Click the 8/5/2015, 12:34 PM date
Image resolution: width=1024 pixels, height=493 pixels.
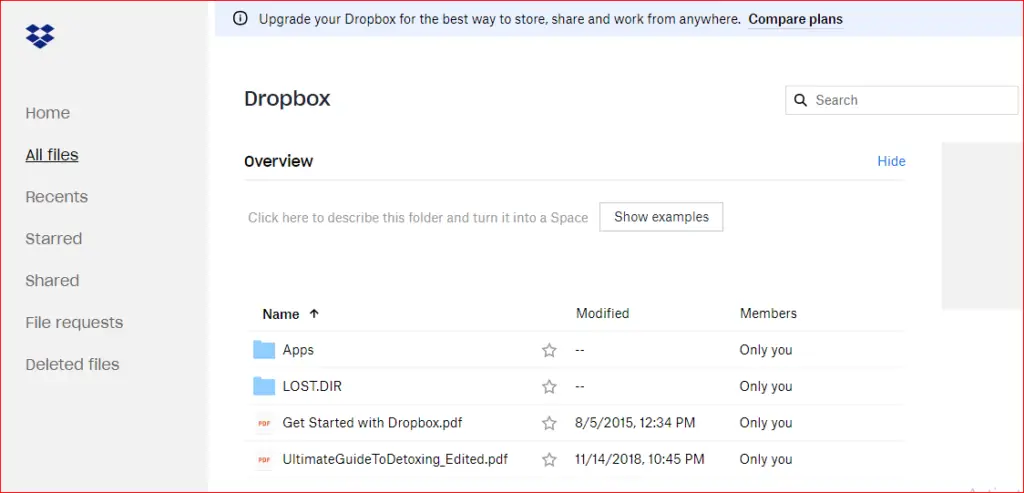635,423
